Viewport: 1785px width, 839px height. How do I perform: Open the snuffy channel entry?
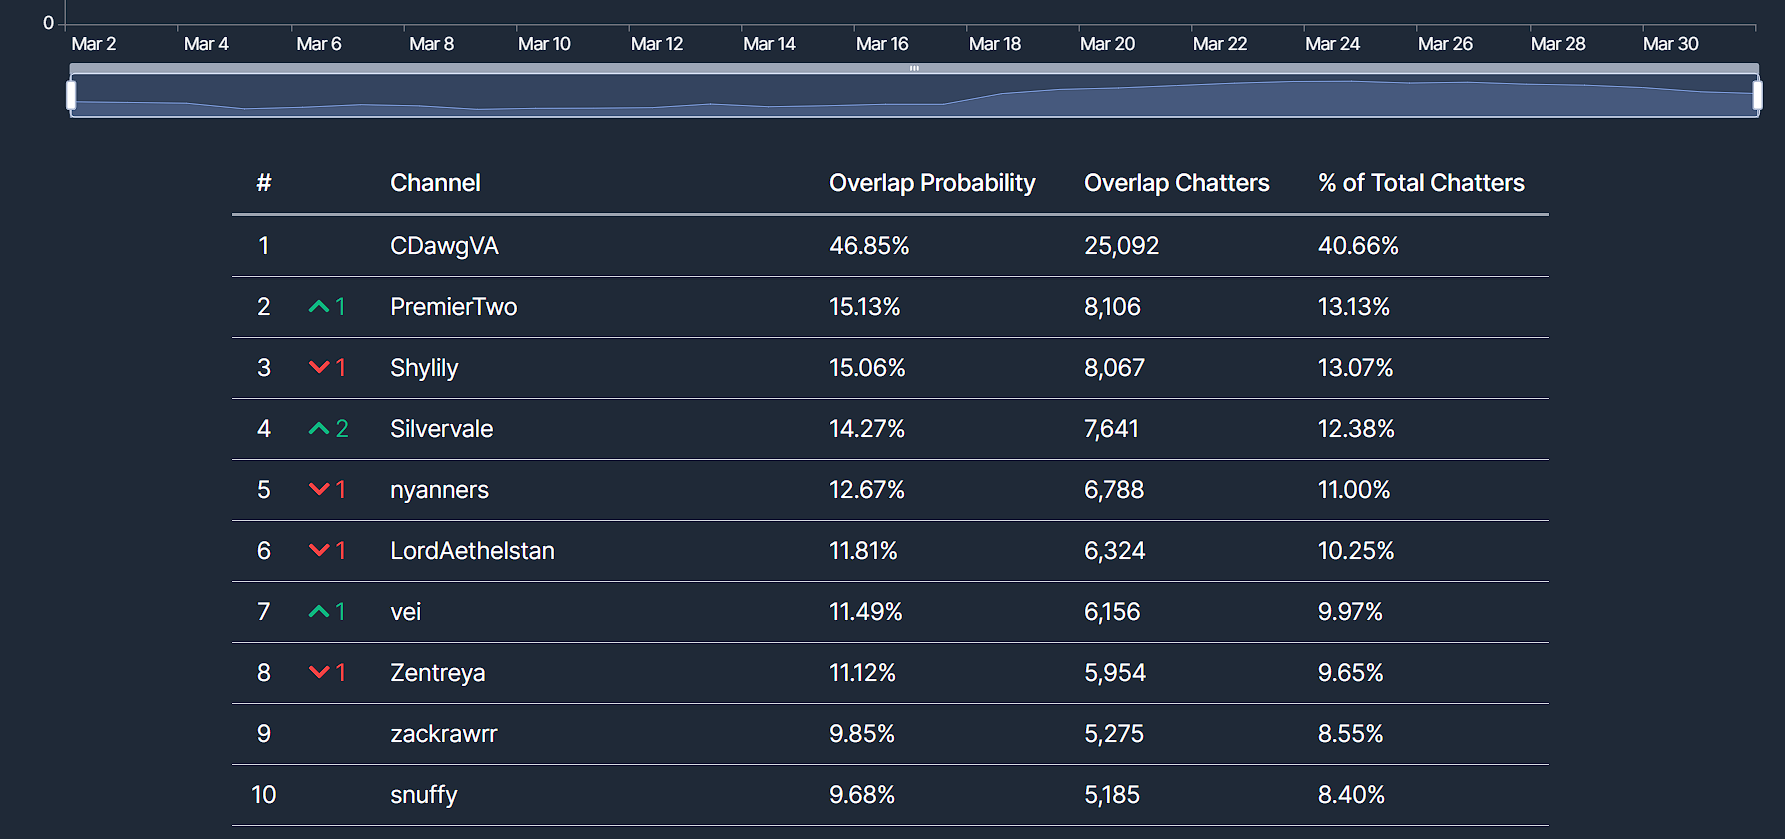coord(423,795)
